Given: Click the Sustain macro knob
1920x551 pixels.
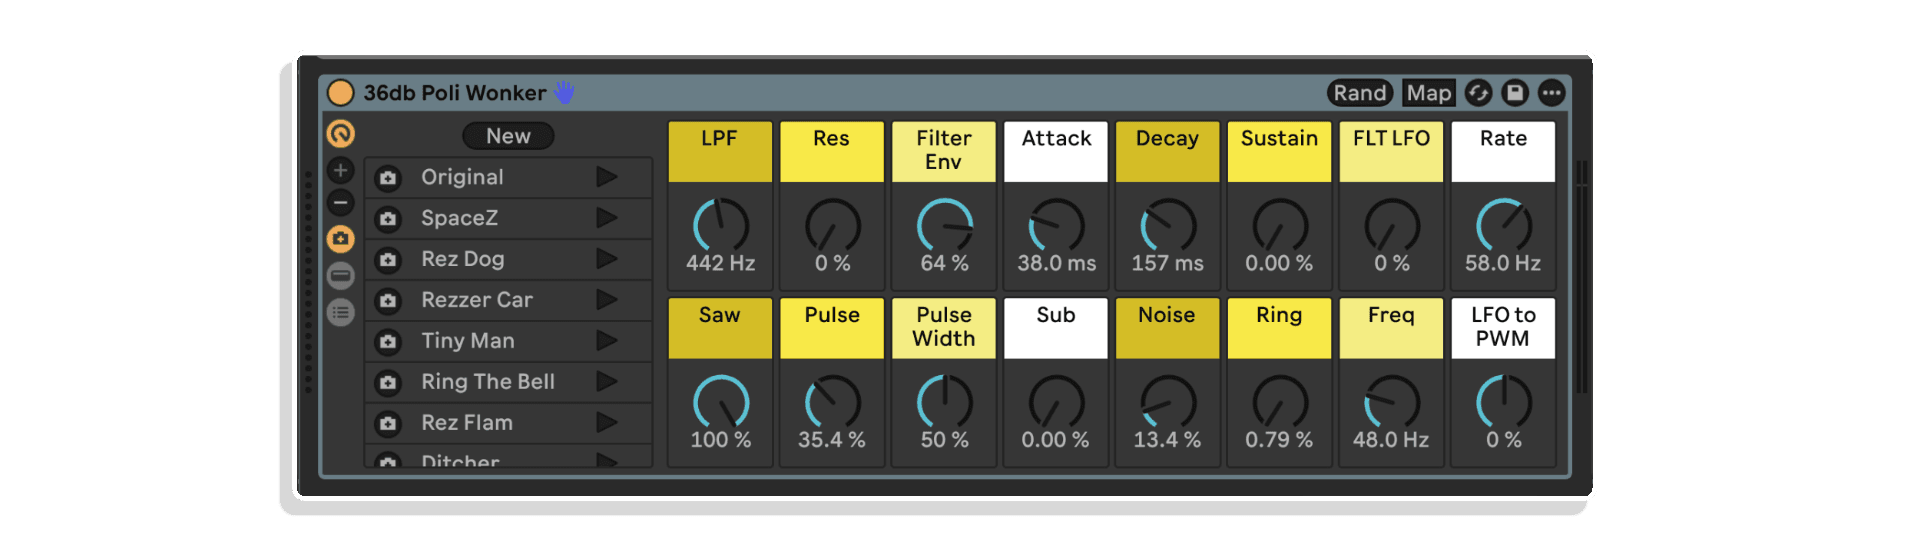Looking at the screenshot, I should (1281, 226).
